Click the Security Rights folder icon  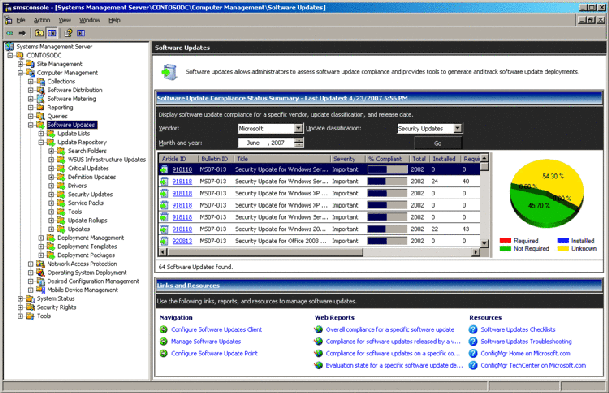click(30, 307)
